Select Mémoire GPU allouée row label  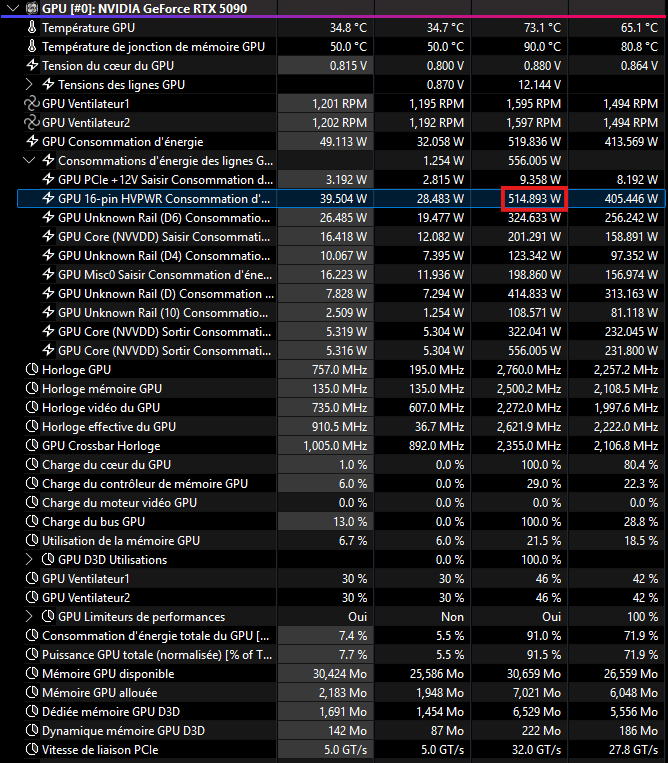click(x=100, y=693)
